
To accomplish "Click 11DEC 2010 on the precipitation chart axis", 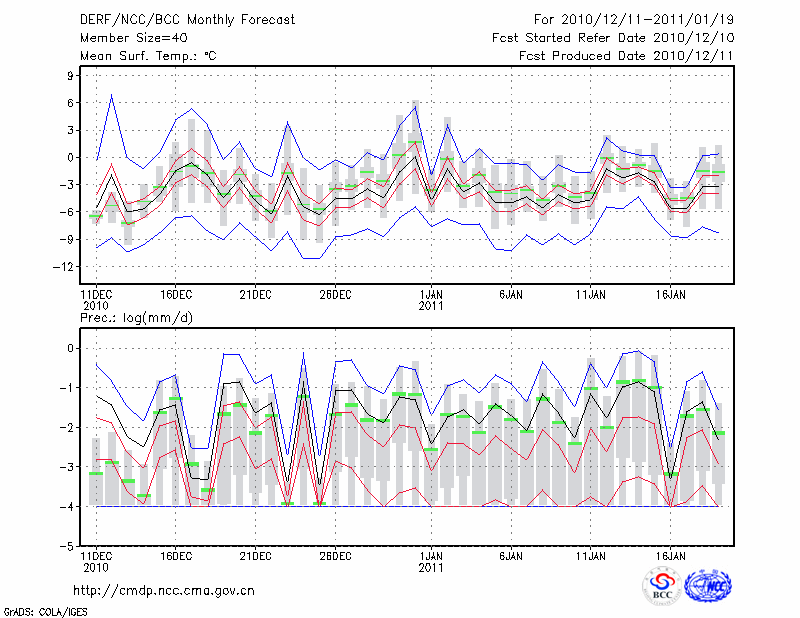I will [x=95, y=559].
